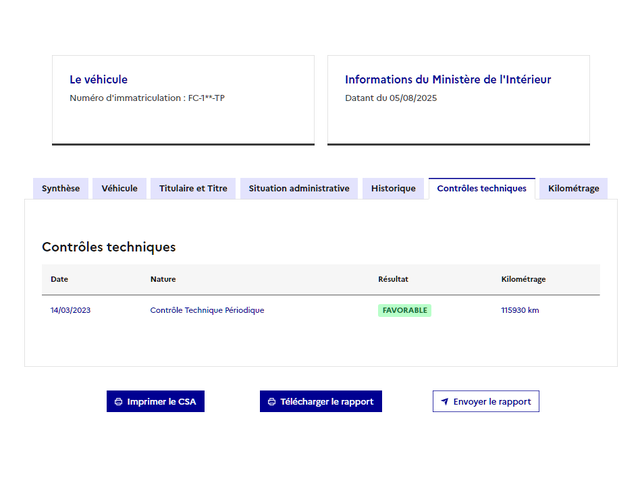
Task: Click the Résultat column header
Action: [x=393, y=279]
